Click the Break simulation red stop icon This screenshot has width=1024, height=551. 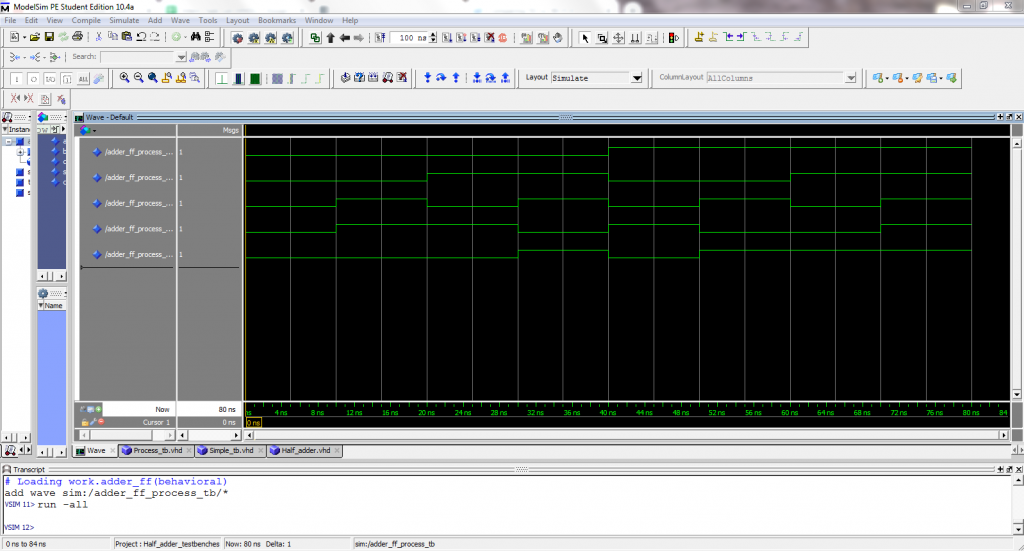point(503,38)
